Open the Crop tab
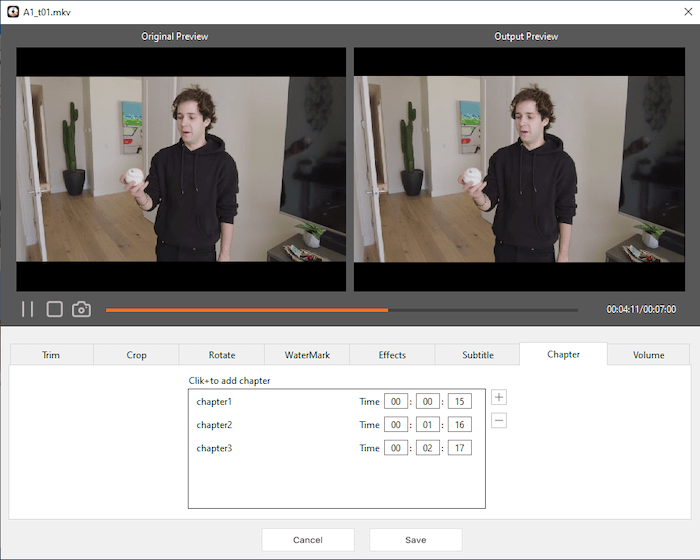Screen dimensions: 700x560 [136, 355]
